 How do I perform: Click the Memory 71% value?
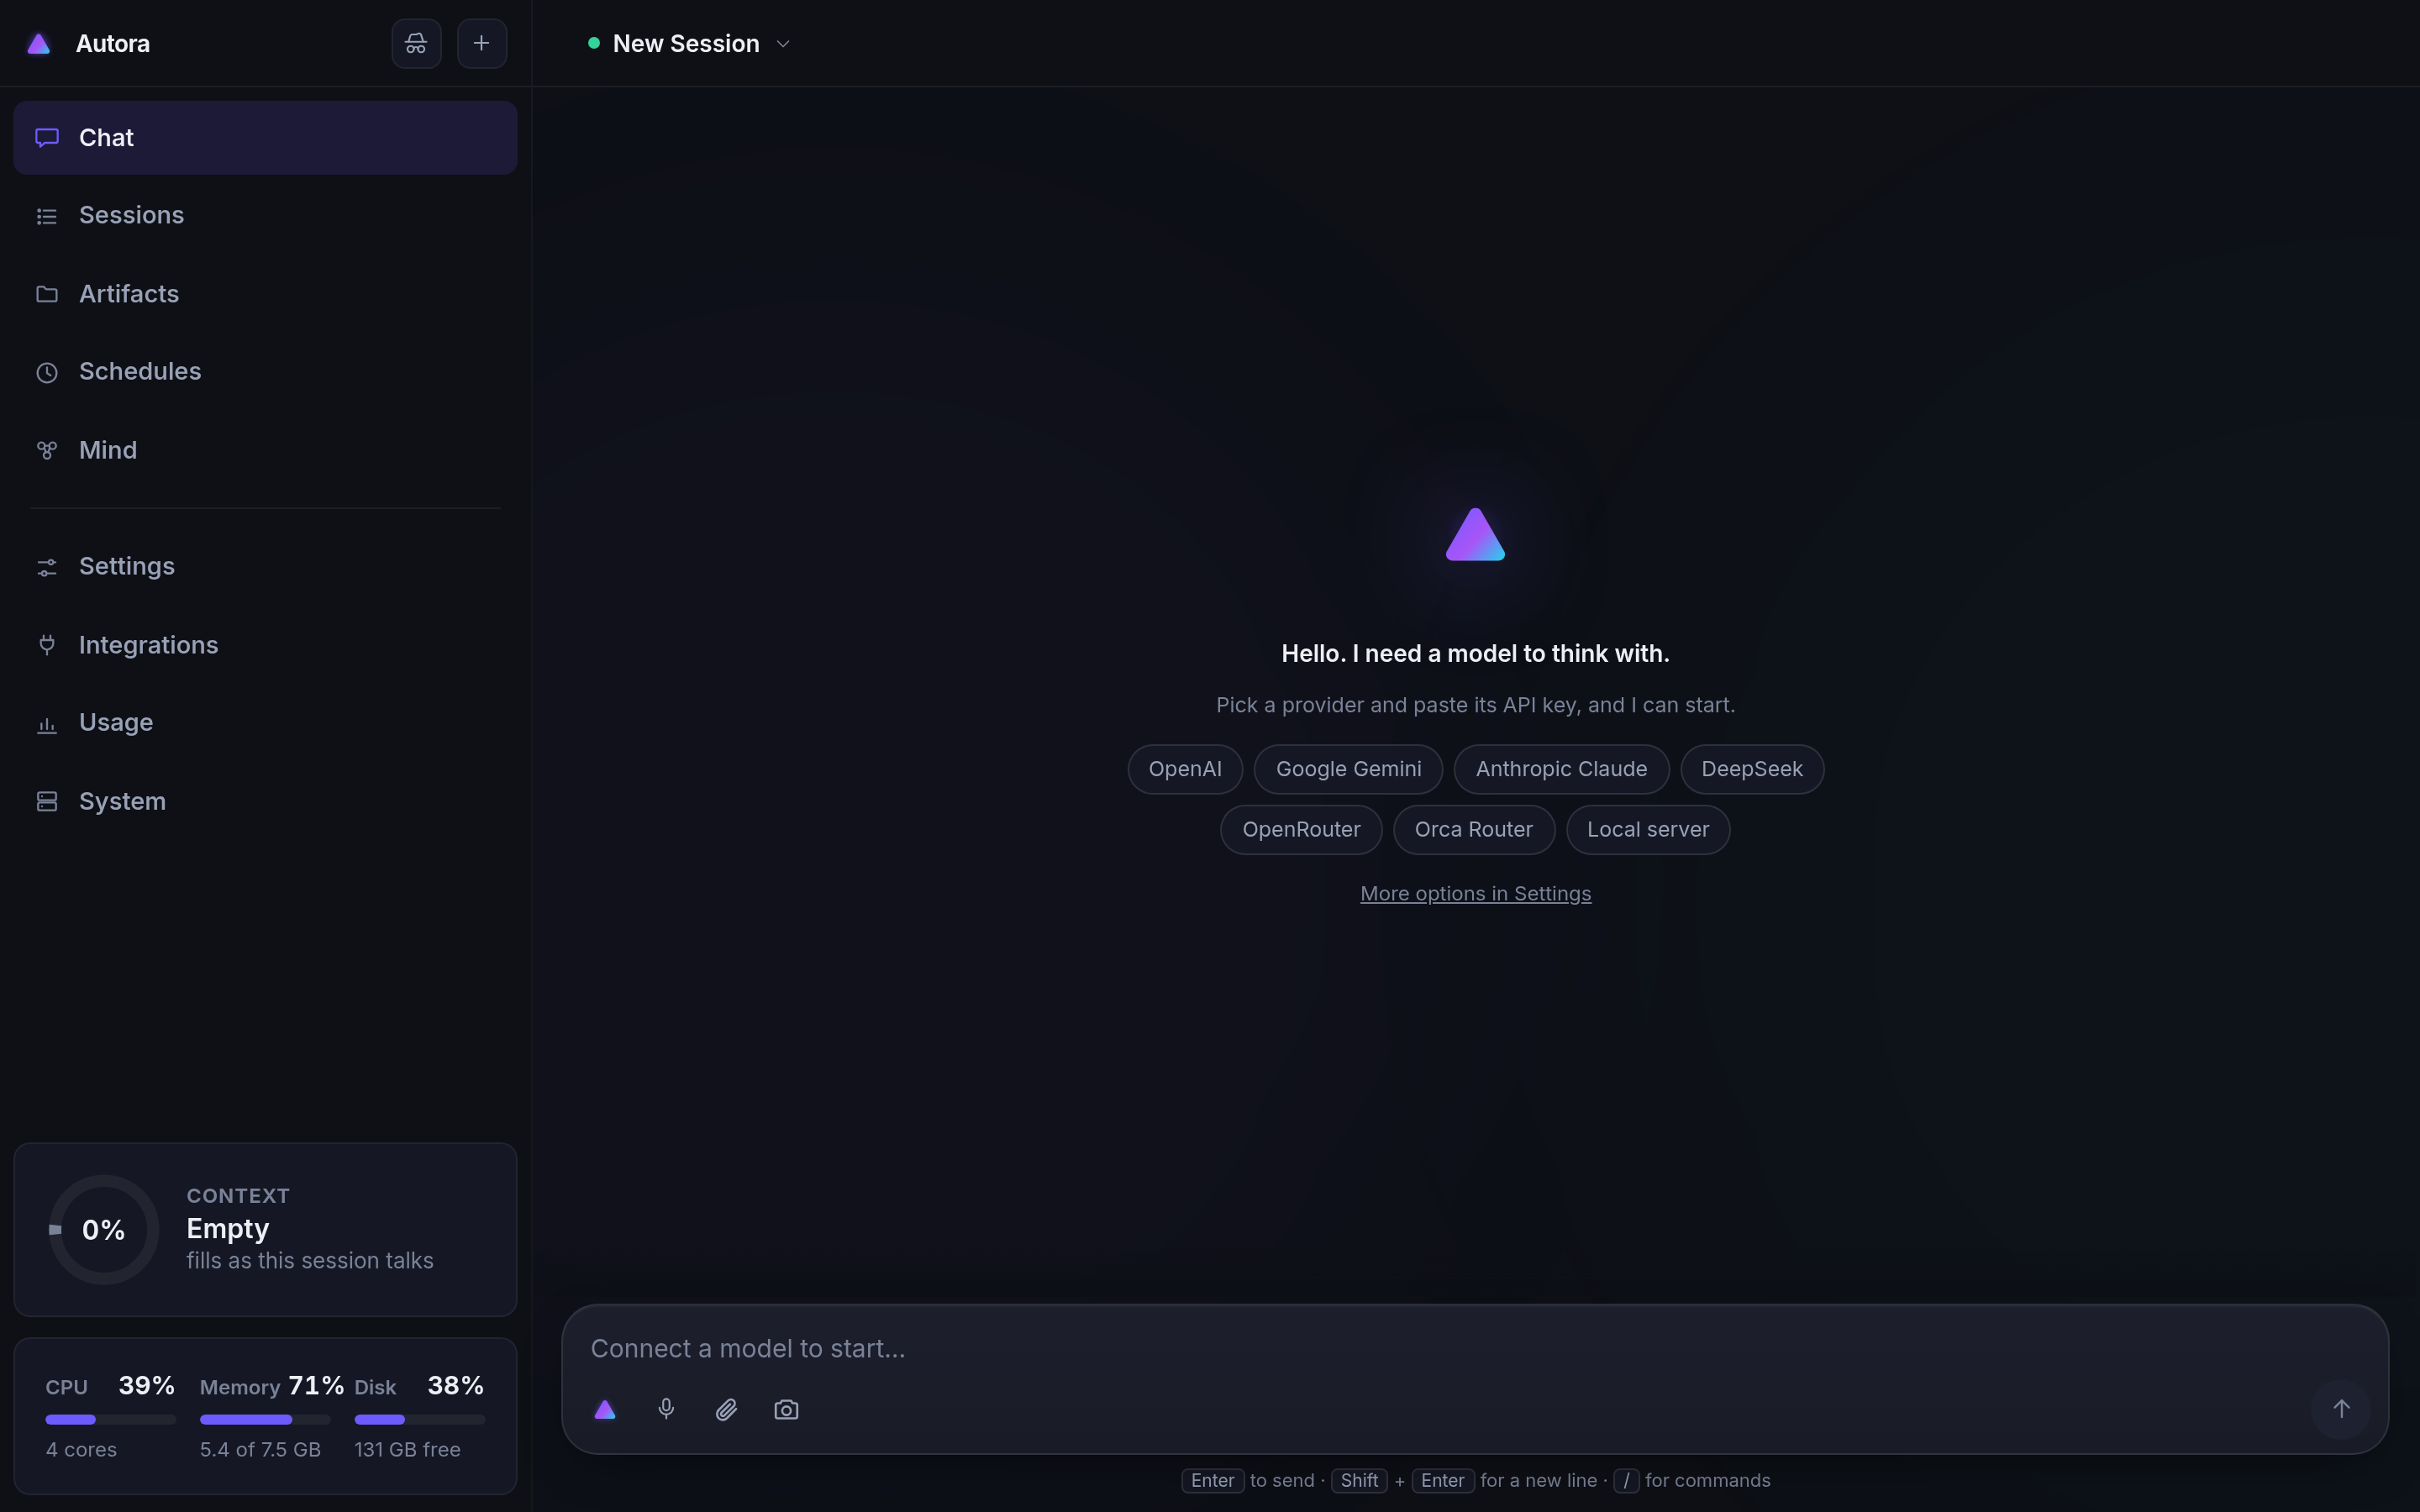(x=316, y=1386)
